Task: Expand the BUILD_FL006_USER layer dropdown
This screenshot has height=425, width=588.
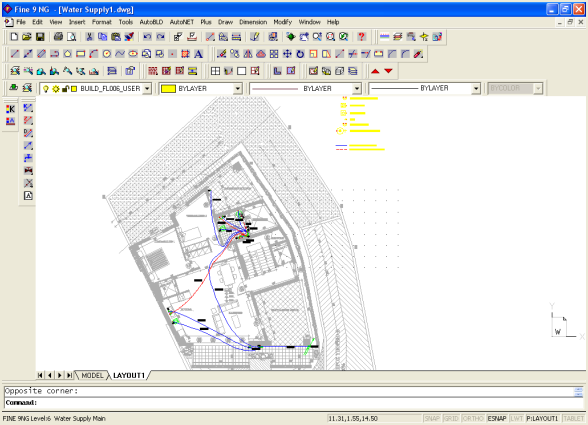Action: (x=147, y=89)
